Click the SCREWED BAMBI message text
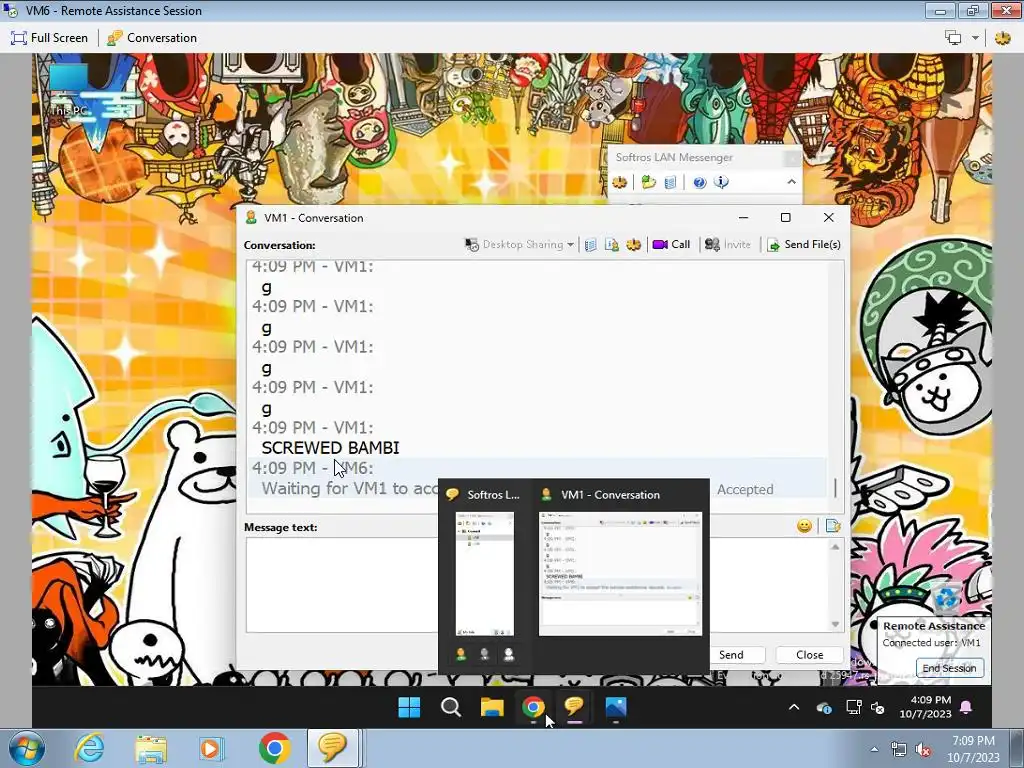 click(330, 448)
